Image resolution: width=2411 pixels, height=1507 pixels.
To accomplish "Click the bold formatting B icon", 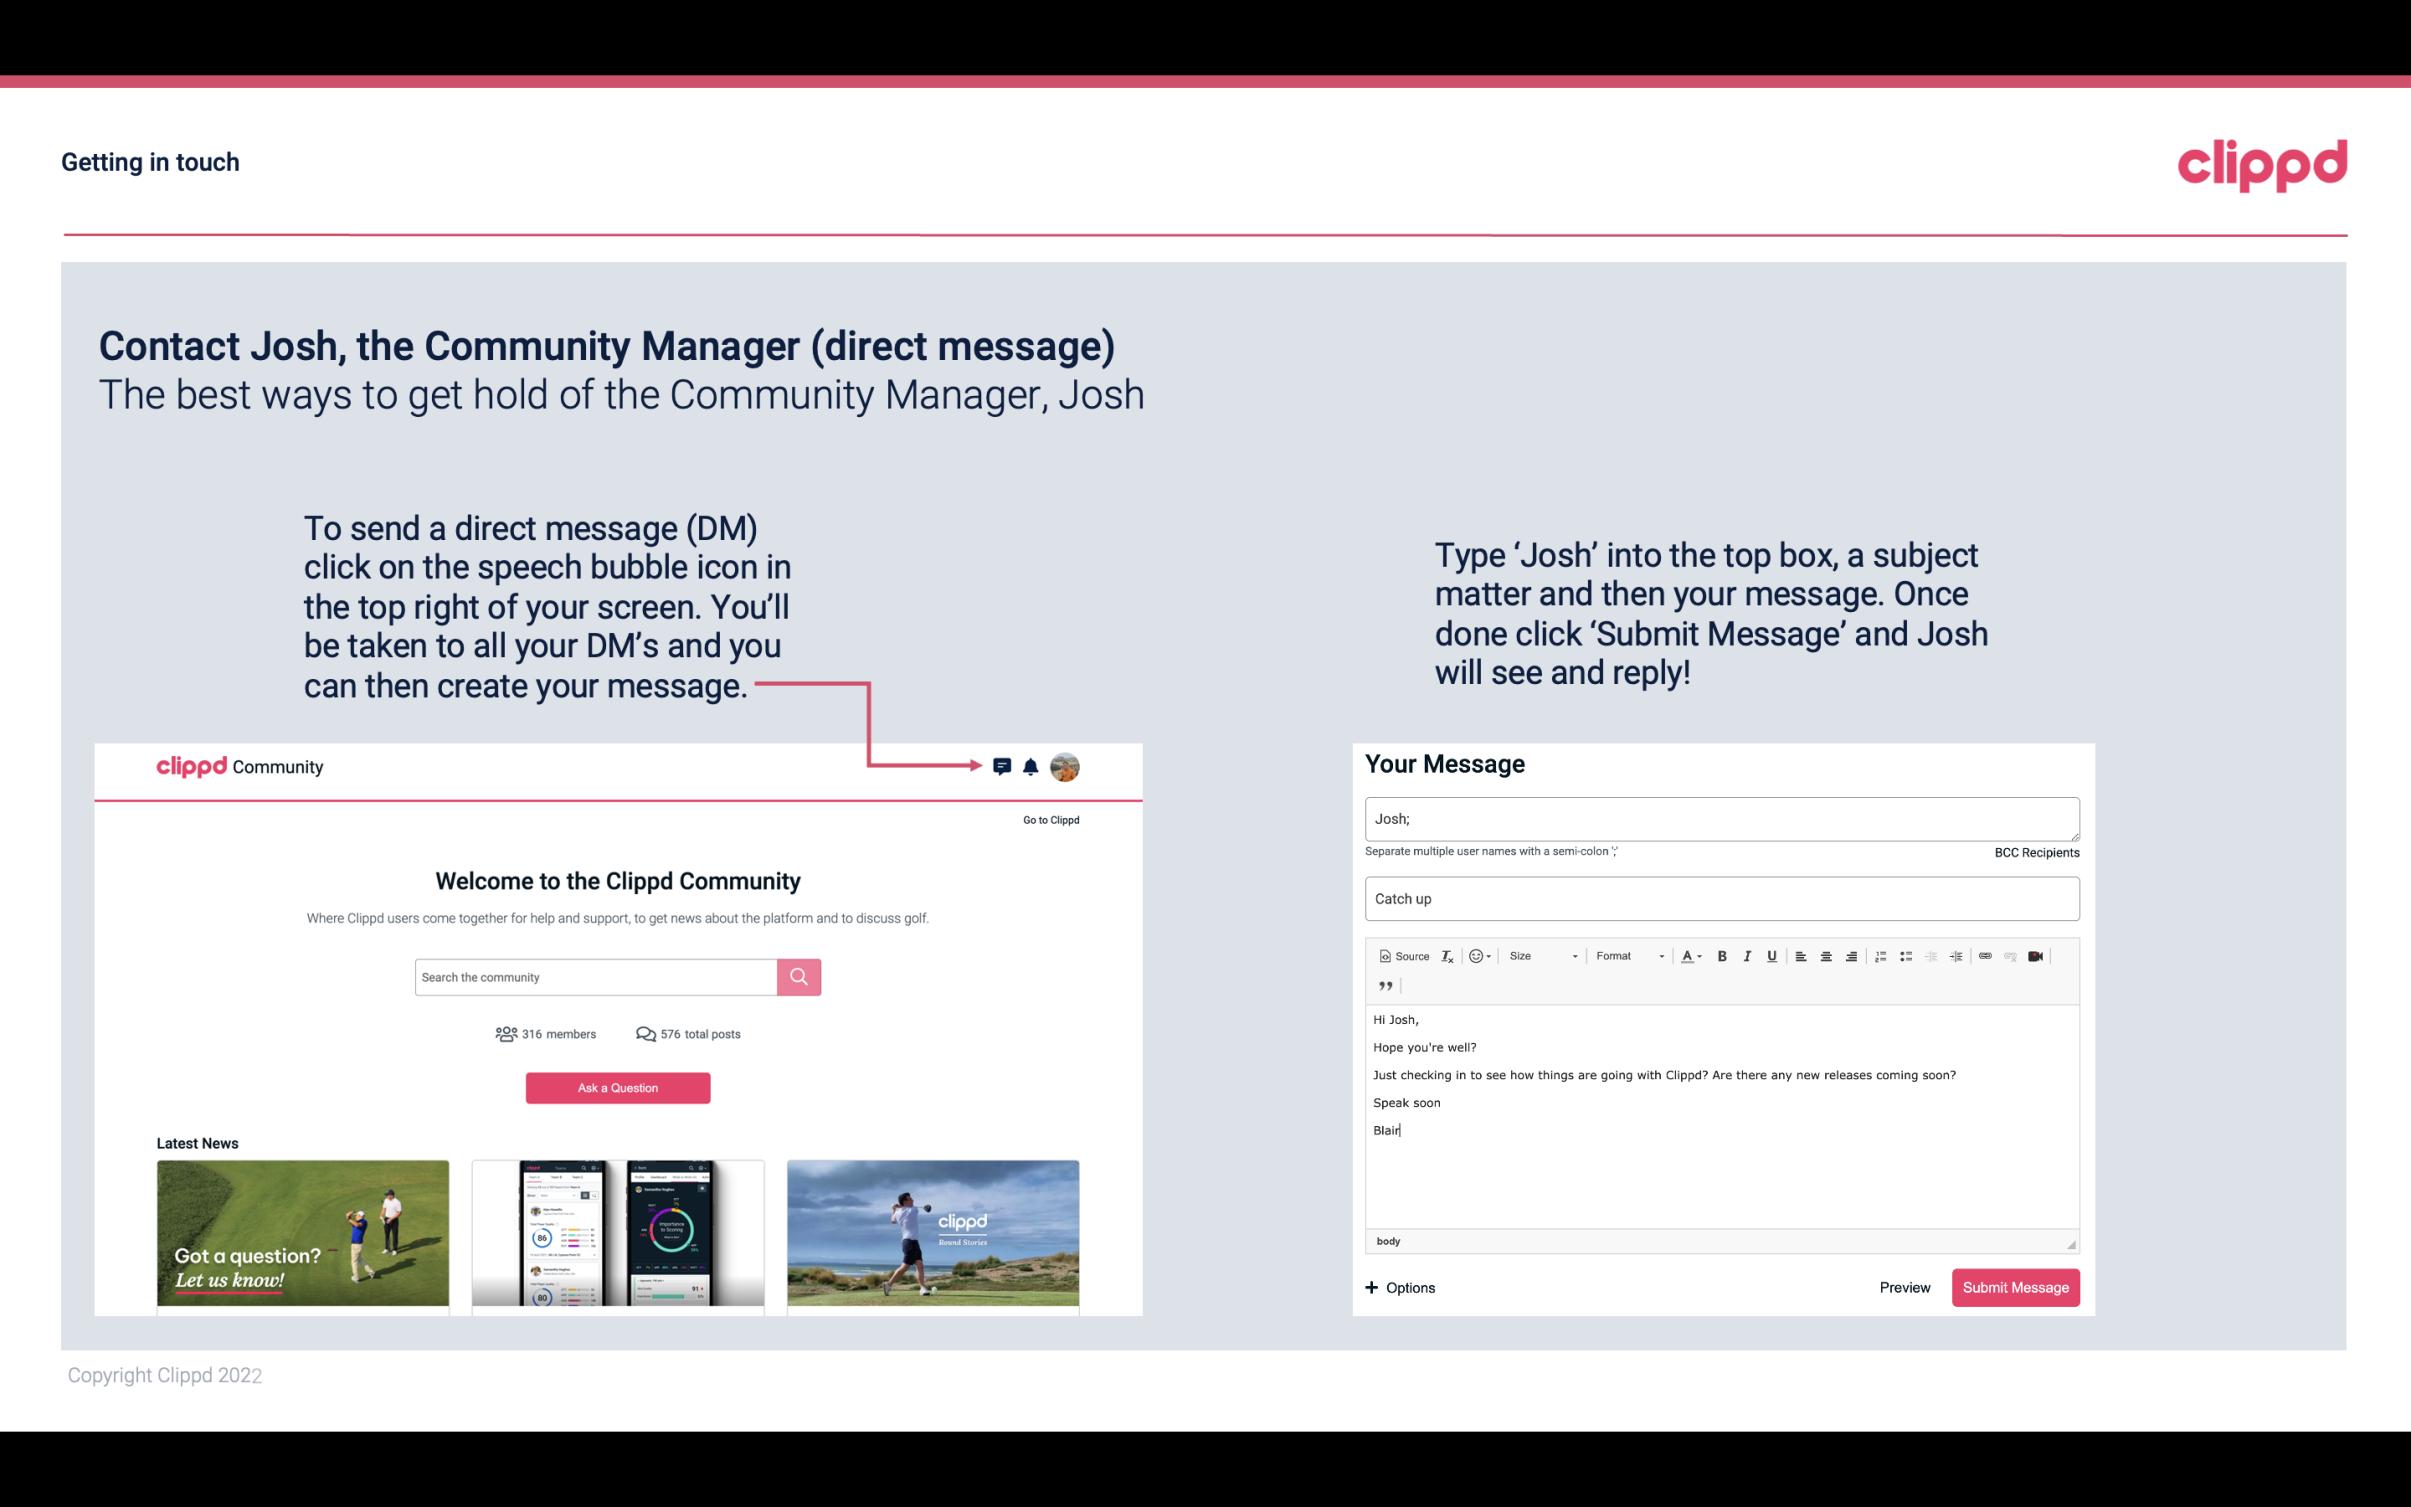I will coord(1722,955).
